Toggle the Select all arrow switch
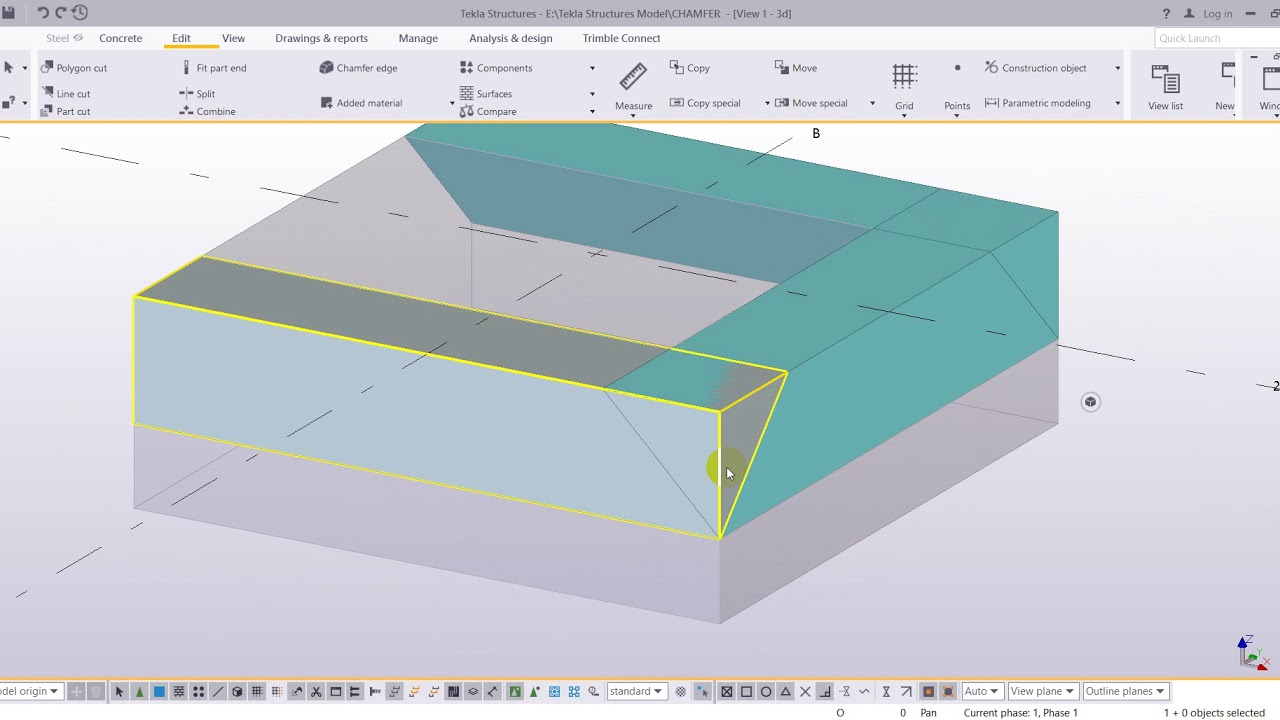 [x=119, y=691]
